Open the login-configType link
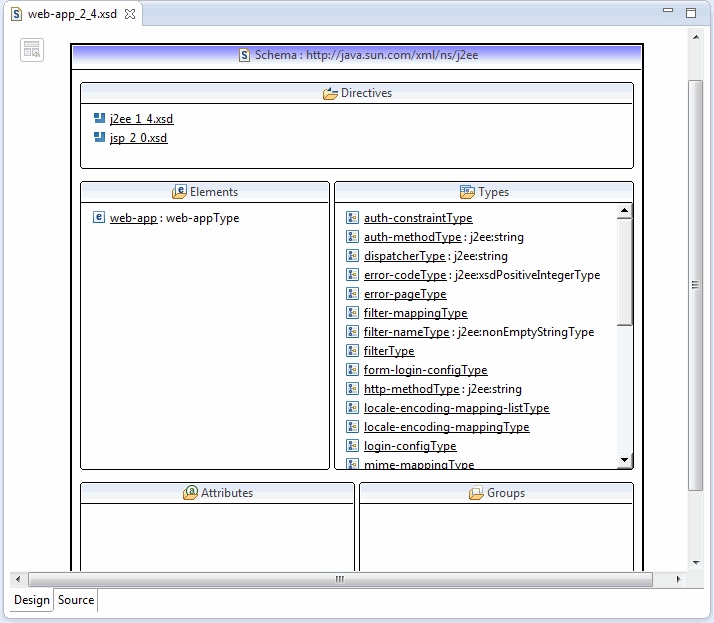This screenshot has width=714, height=623. 410,446
